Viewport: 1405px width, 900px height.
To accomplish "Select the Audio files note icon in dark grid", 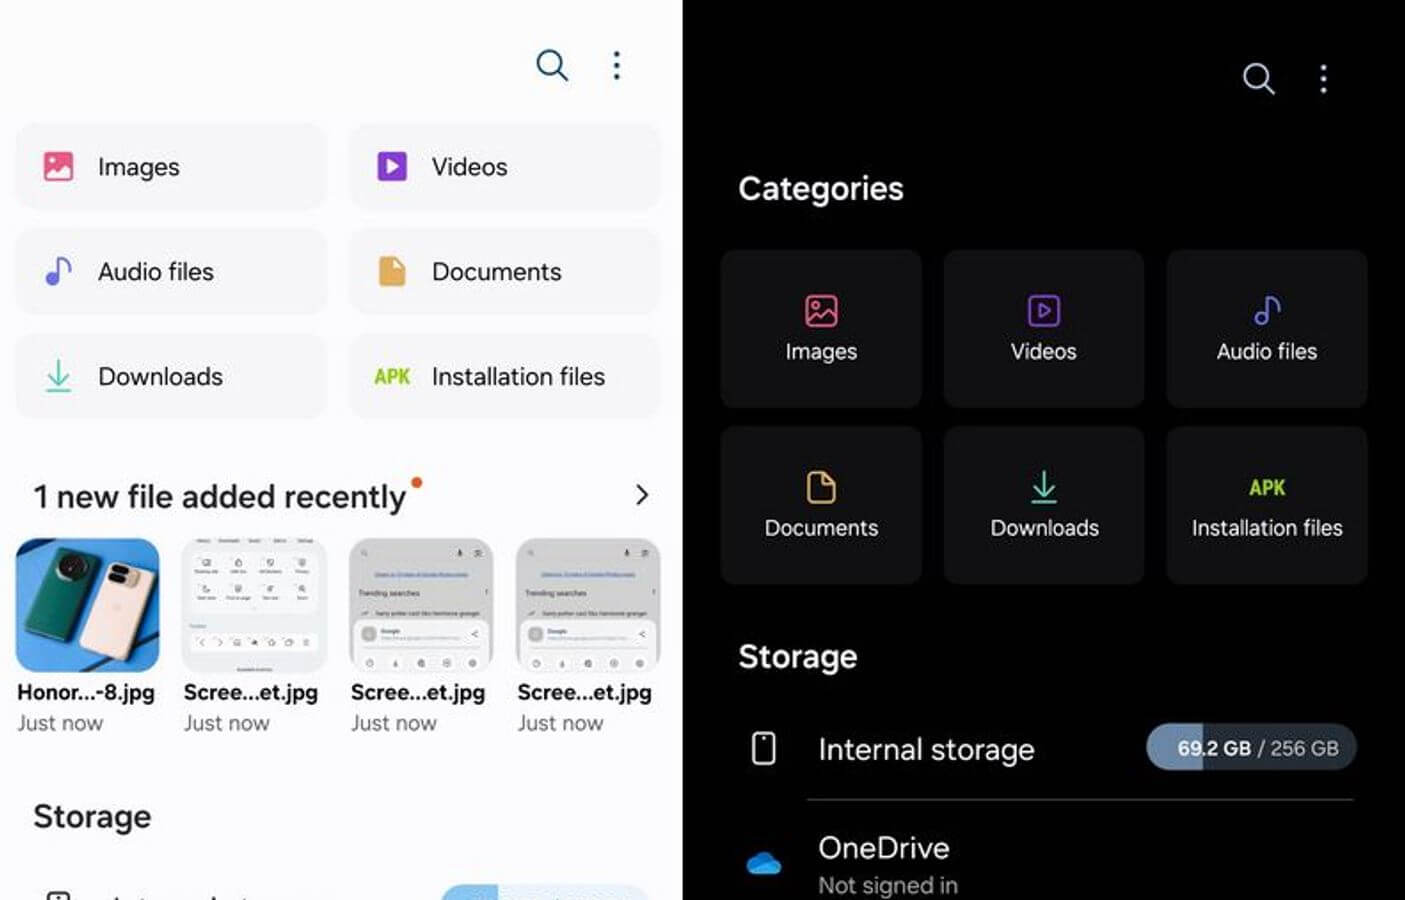I will [1266, 311].
